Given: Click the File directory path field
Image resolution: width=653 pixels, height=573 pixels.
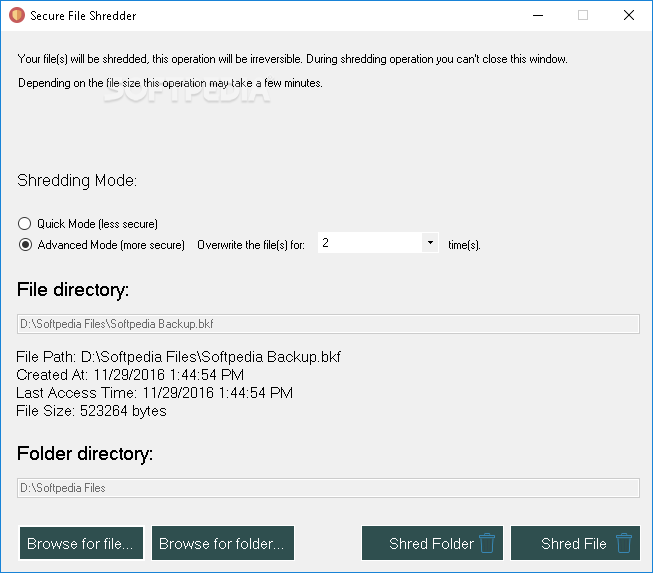Looking at the screenshot, I should point(328,324).
